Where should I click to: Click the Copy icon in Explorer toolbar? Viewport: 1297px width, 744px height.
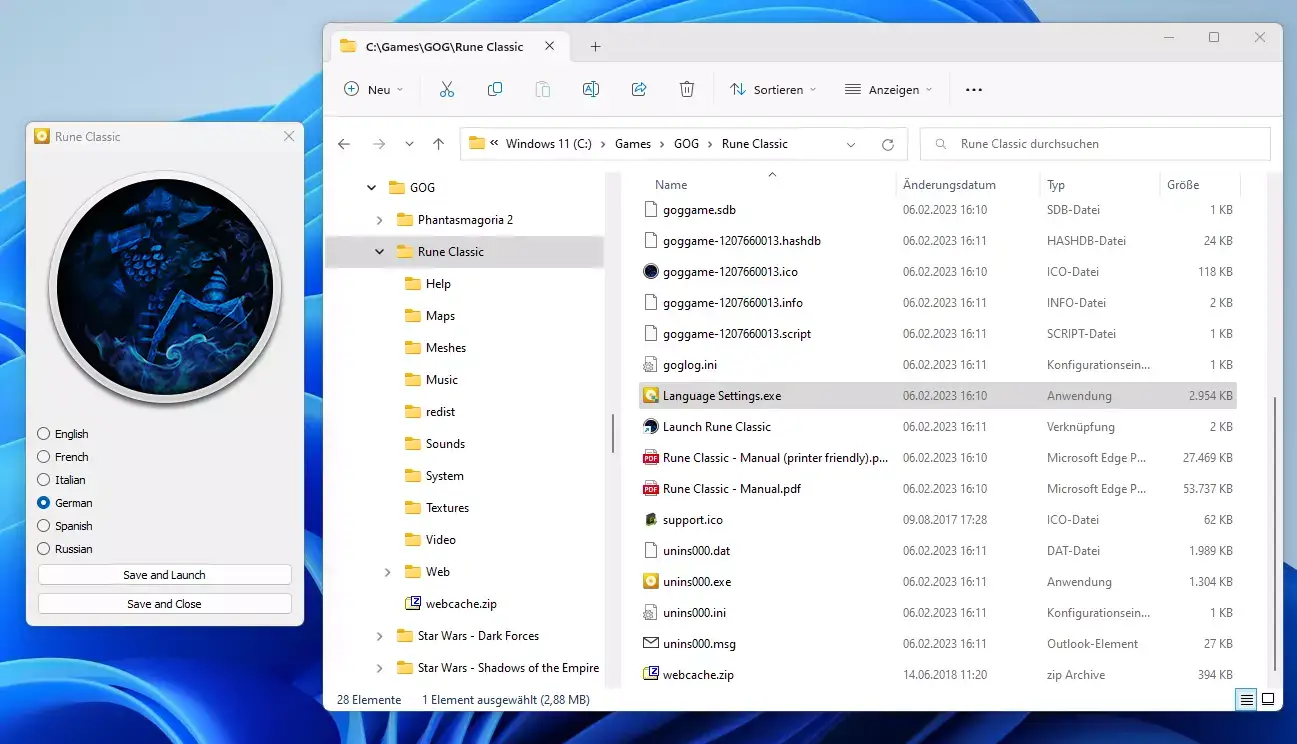tap(495, 89)
